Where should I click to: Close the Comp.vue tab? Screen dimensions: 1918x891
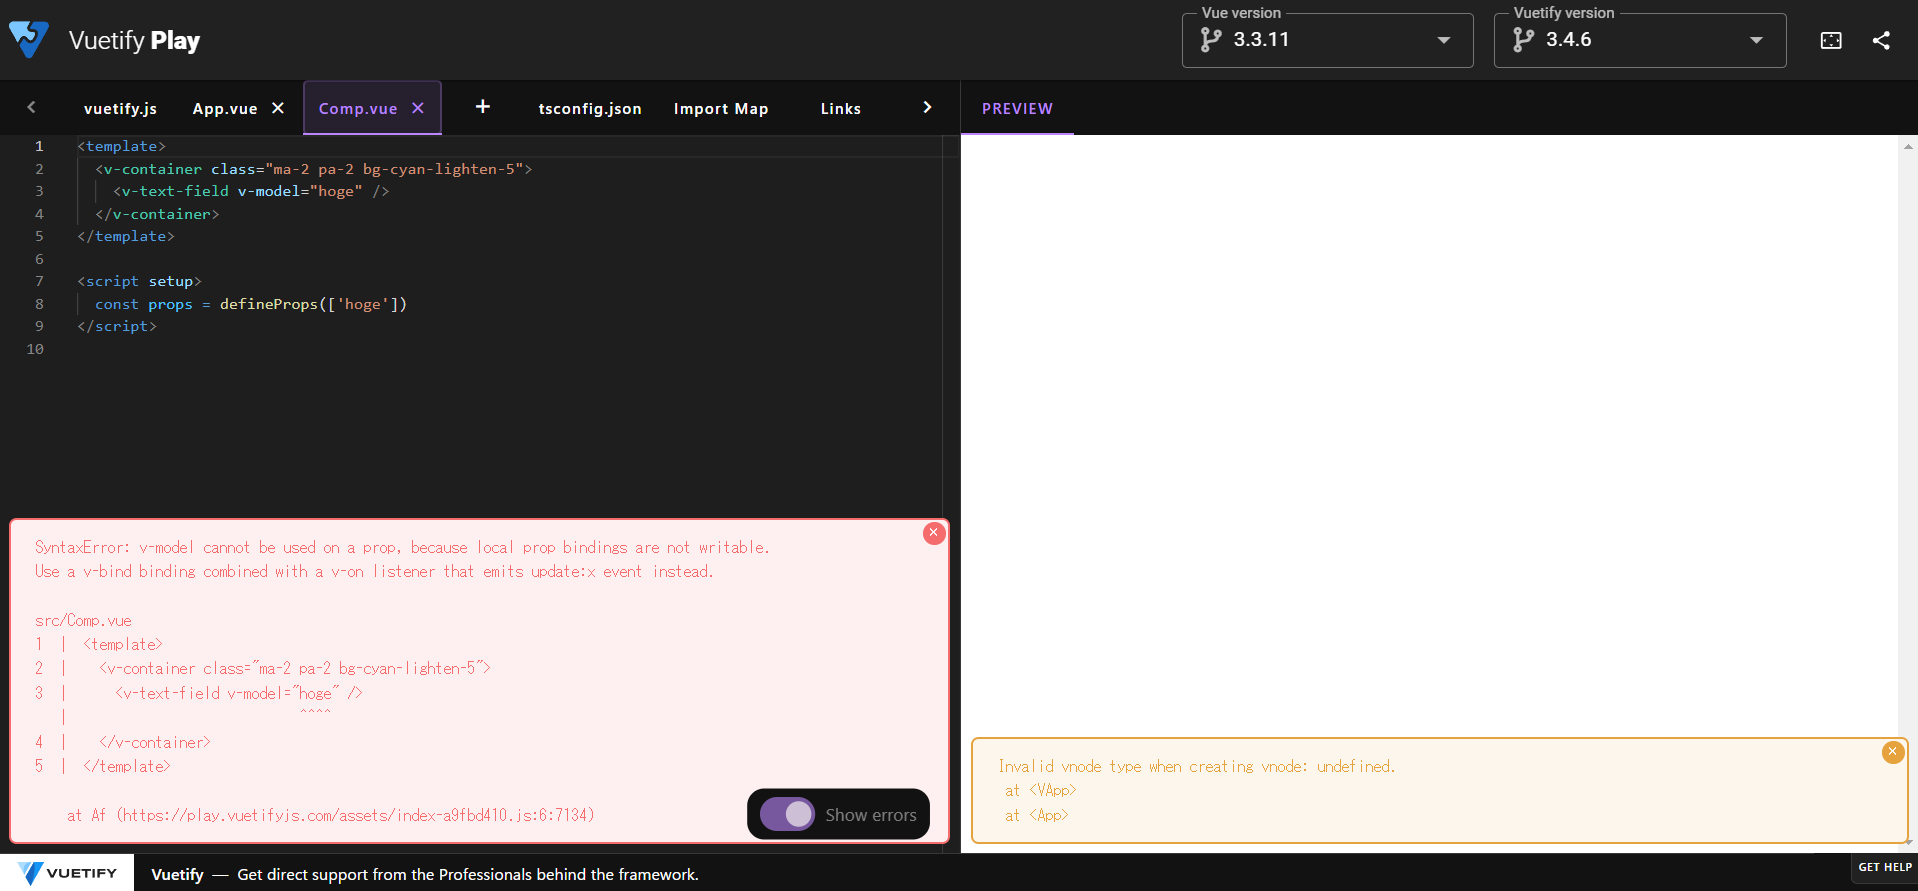click(418, 108)
